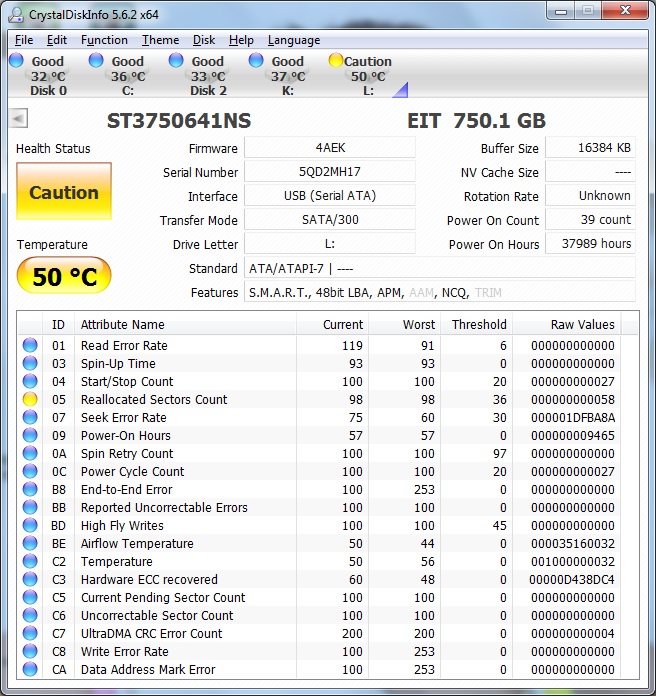Select raw value 000001DFBA8A
Image resolution: width=656 pixels, height=697 pixels.
[572, 417]
